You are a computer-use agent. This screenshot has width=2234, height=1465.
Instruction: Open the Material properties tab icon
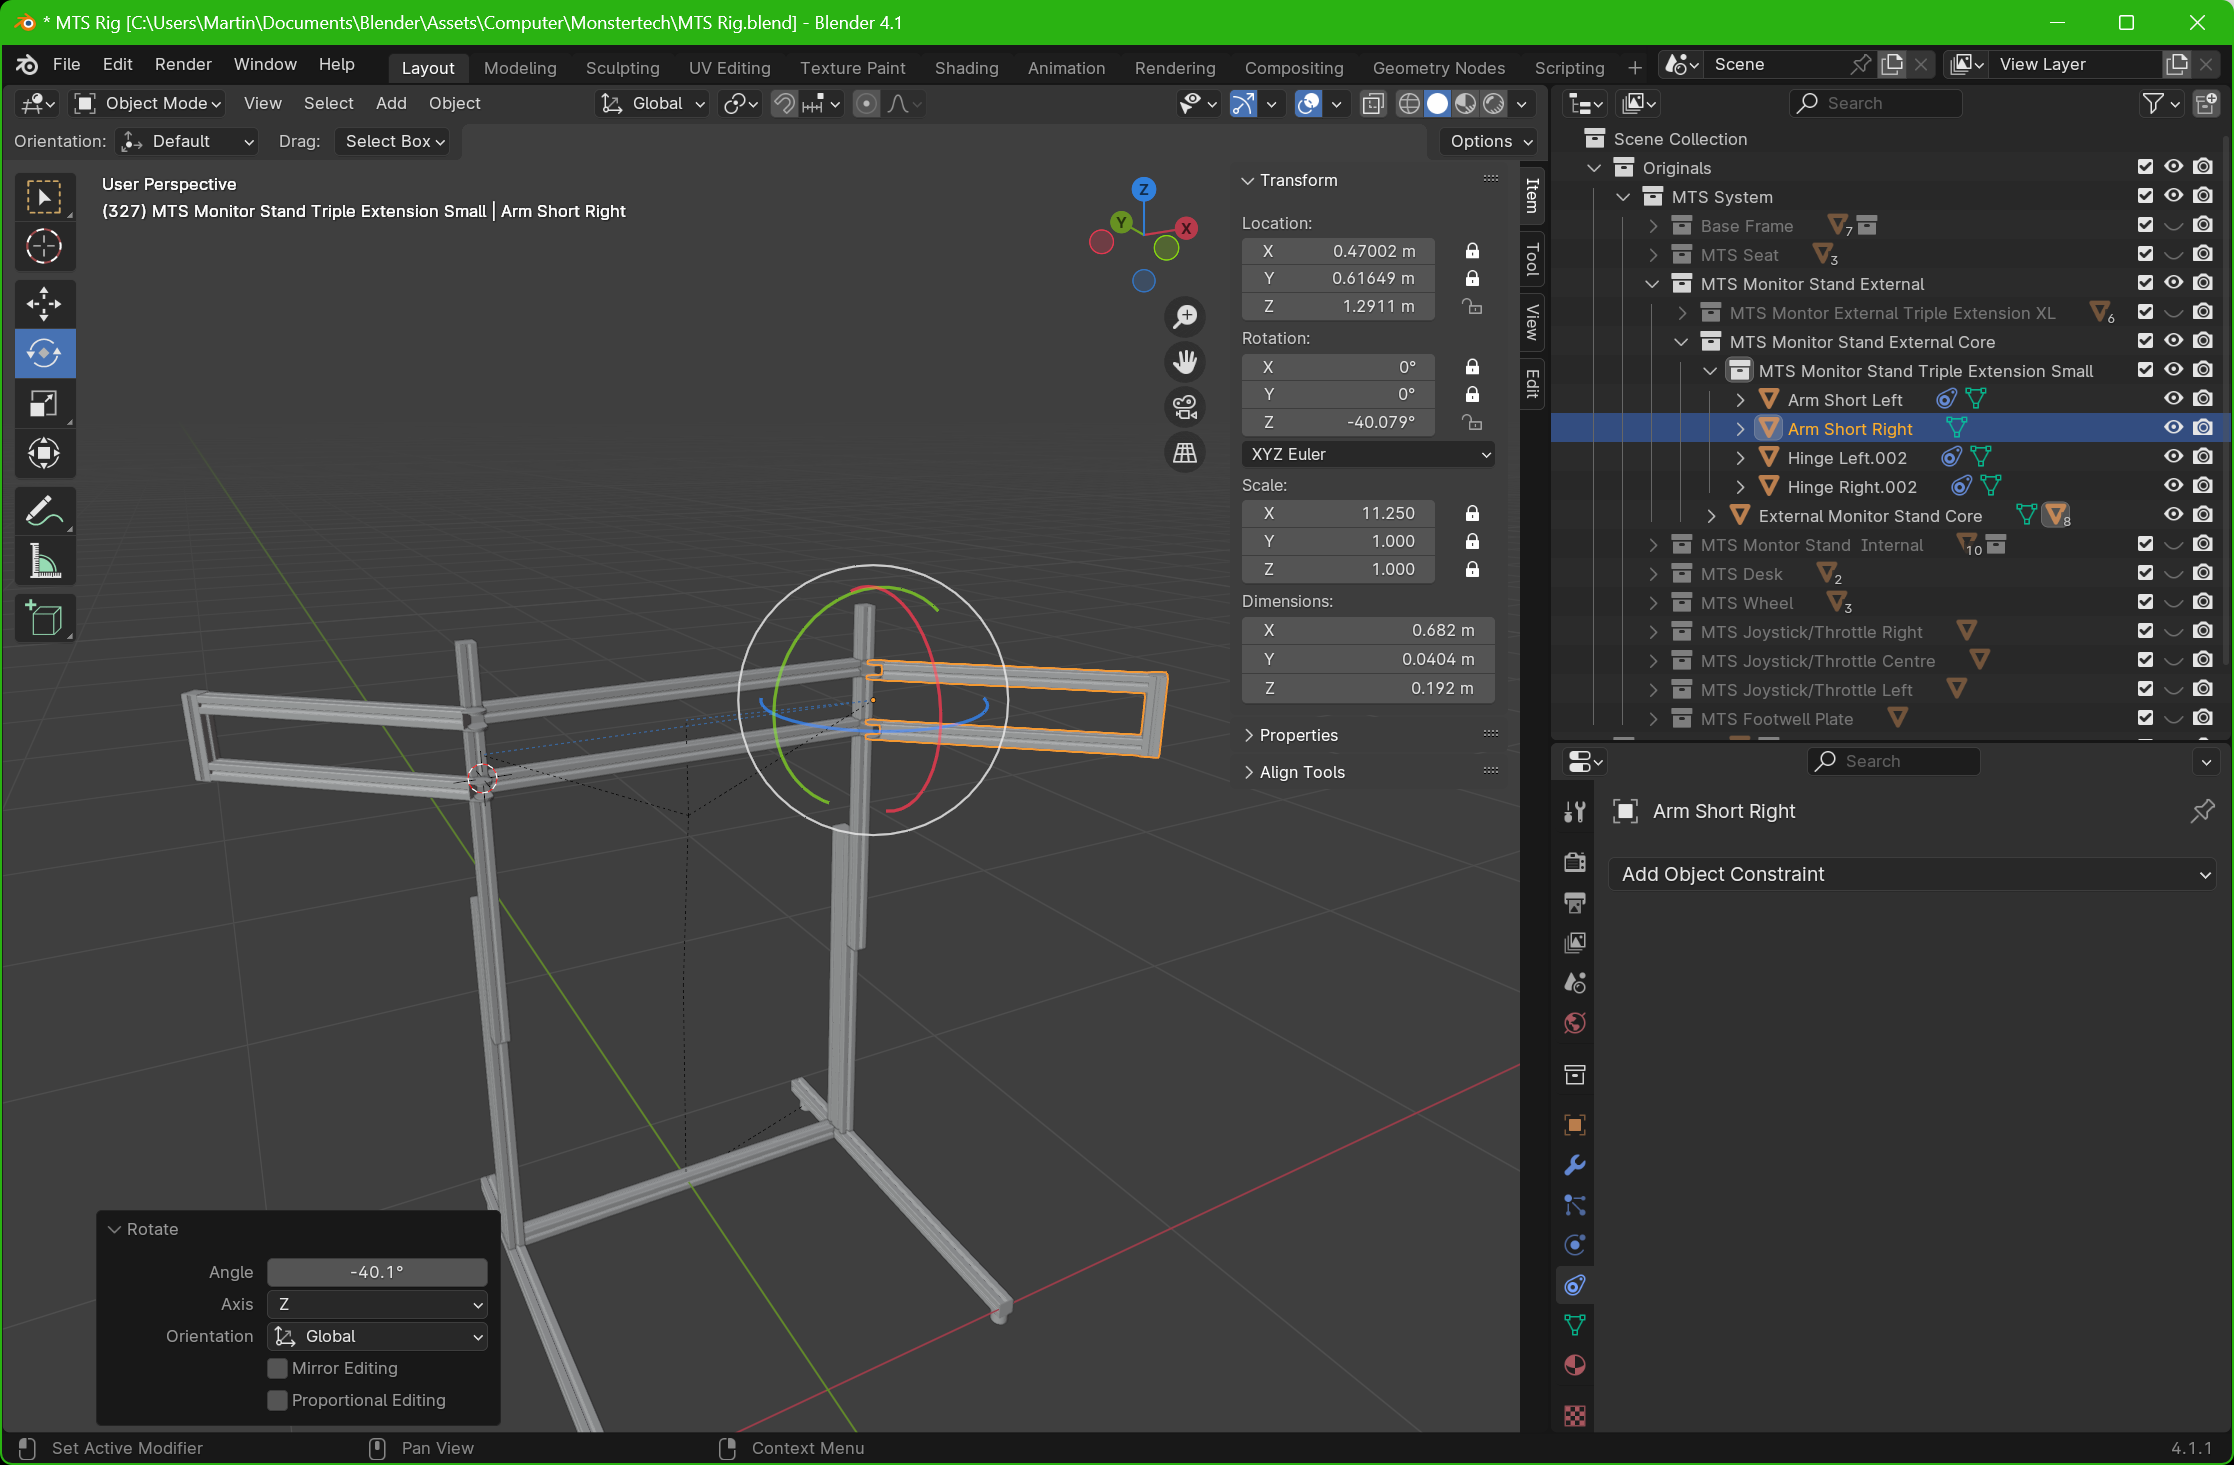coord(1575,1365)
